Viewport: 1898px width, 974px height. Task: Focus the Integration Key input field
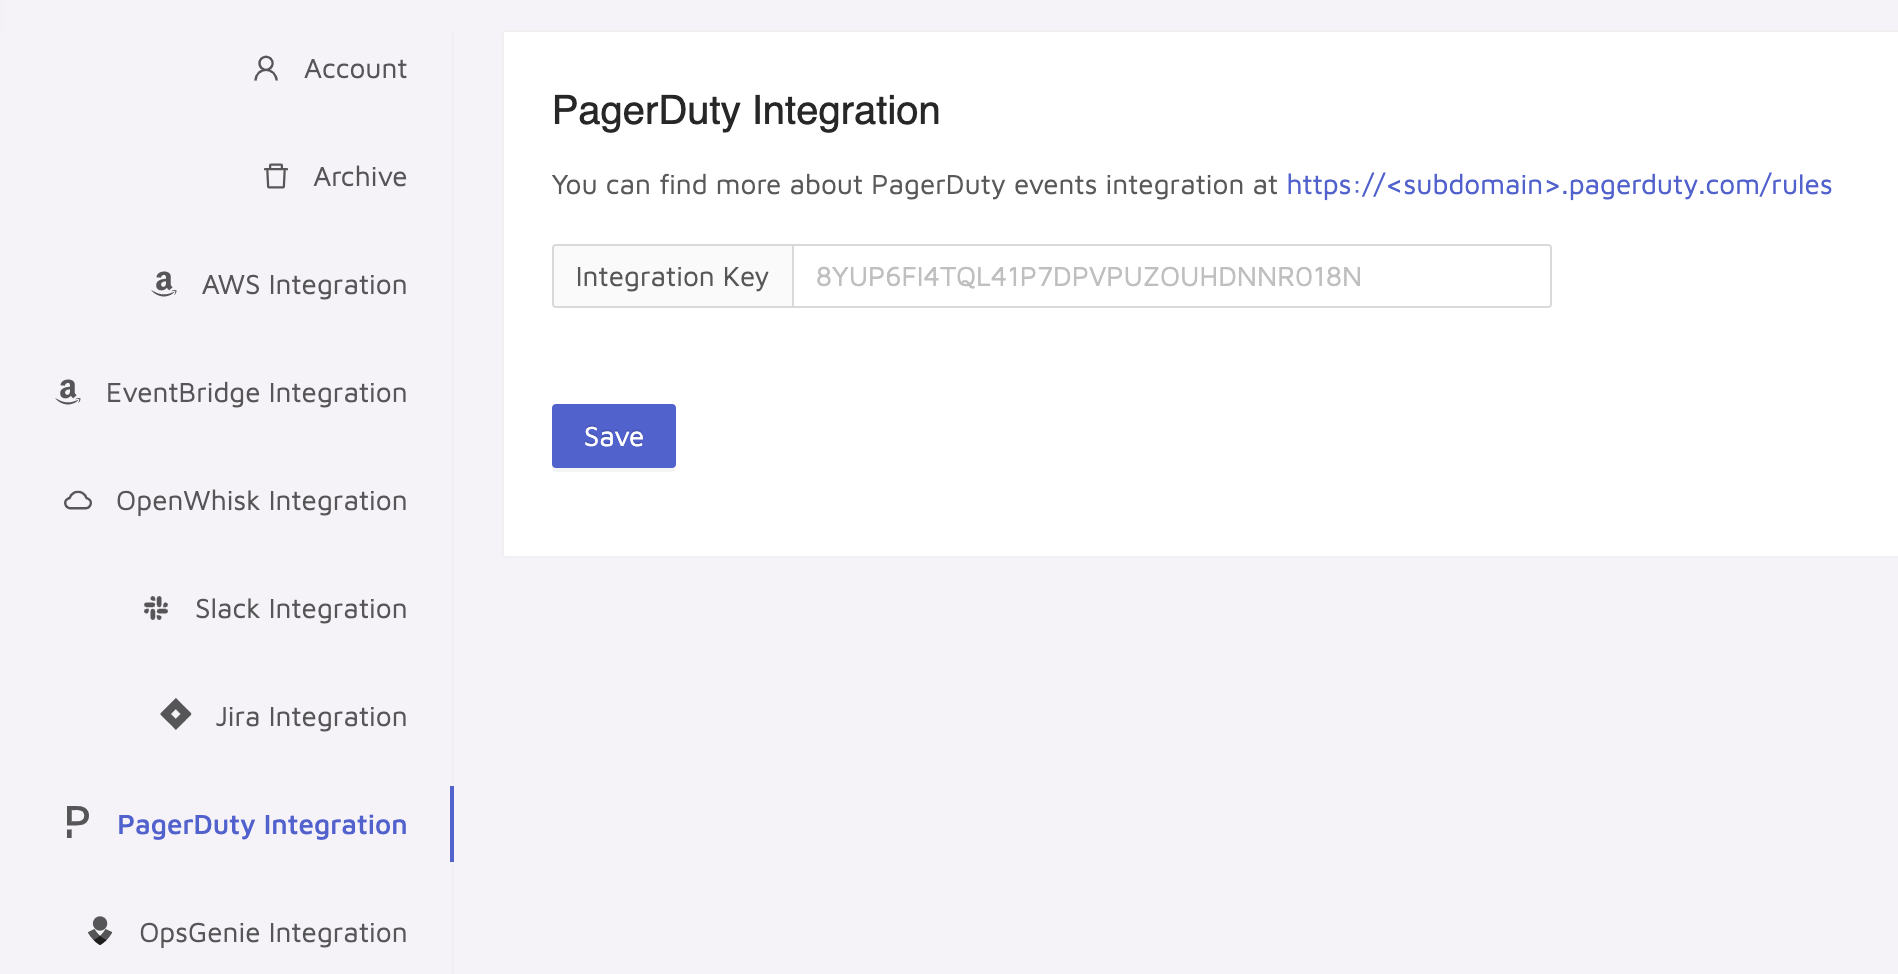1172,276
